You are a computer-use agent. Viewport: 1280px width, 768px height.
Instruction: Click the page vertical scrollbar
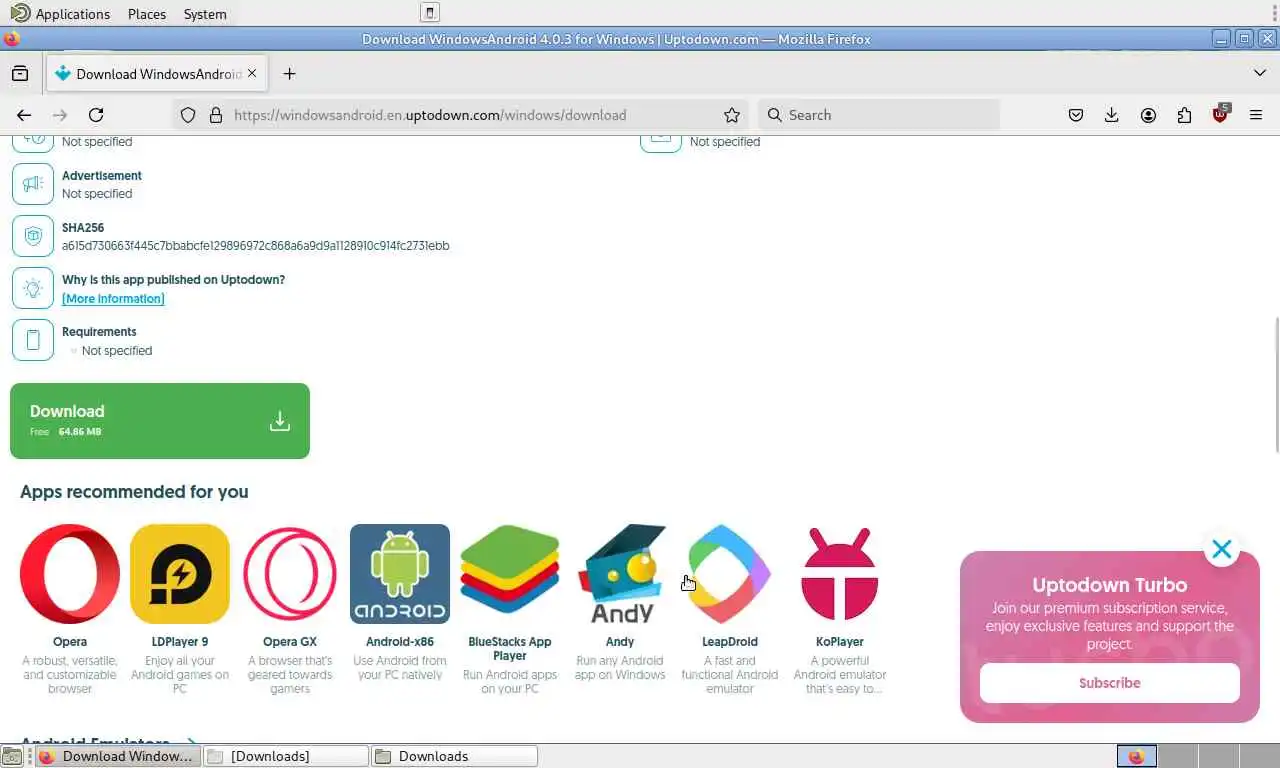tap(1275, 385)
